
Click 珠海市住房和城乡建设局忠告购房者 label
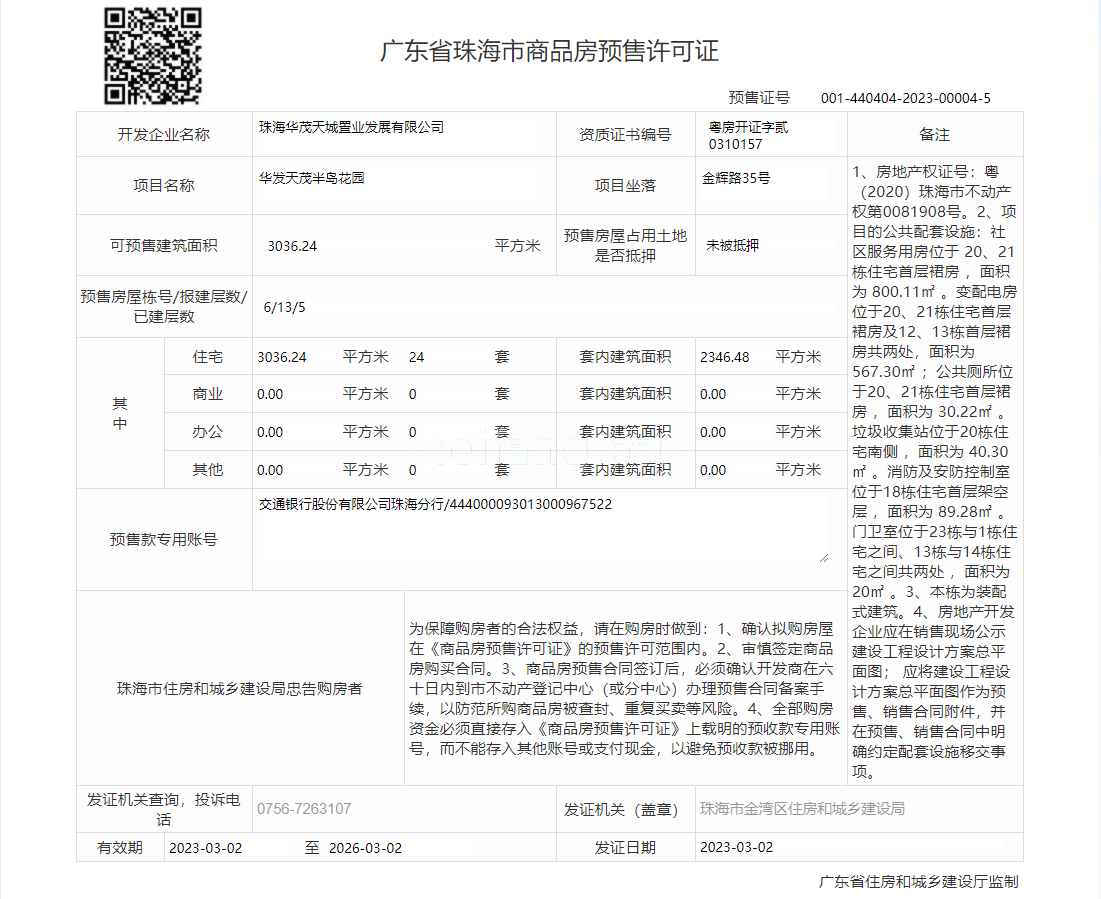pyautogui.click(x=239, y=688)
